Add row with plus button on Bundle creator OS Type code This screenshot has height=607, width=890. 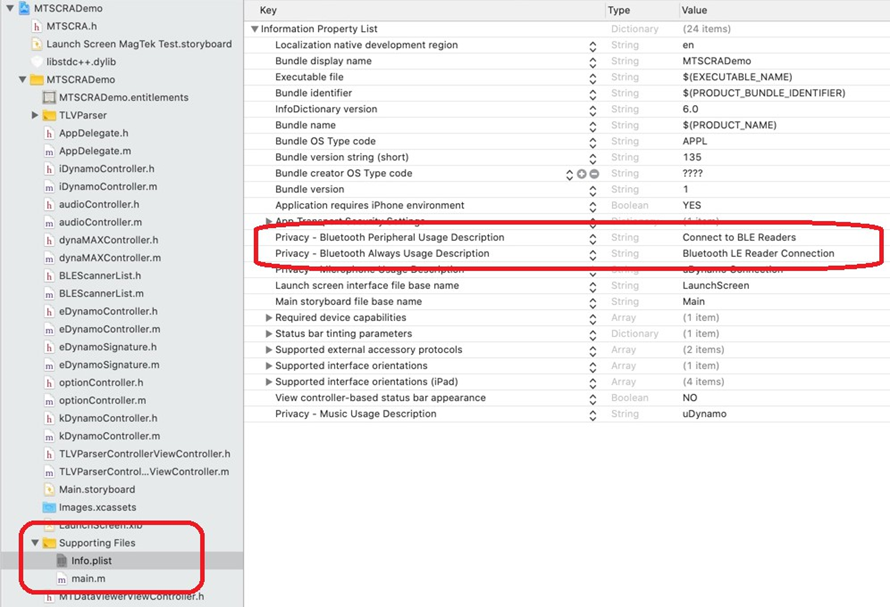click(x=582, y=174)
